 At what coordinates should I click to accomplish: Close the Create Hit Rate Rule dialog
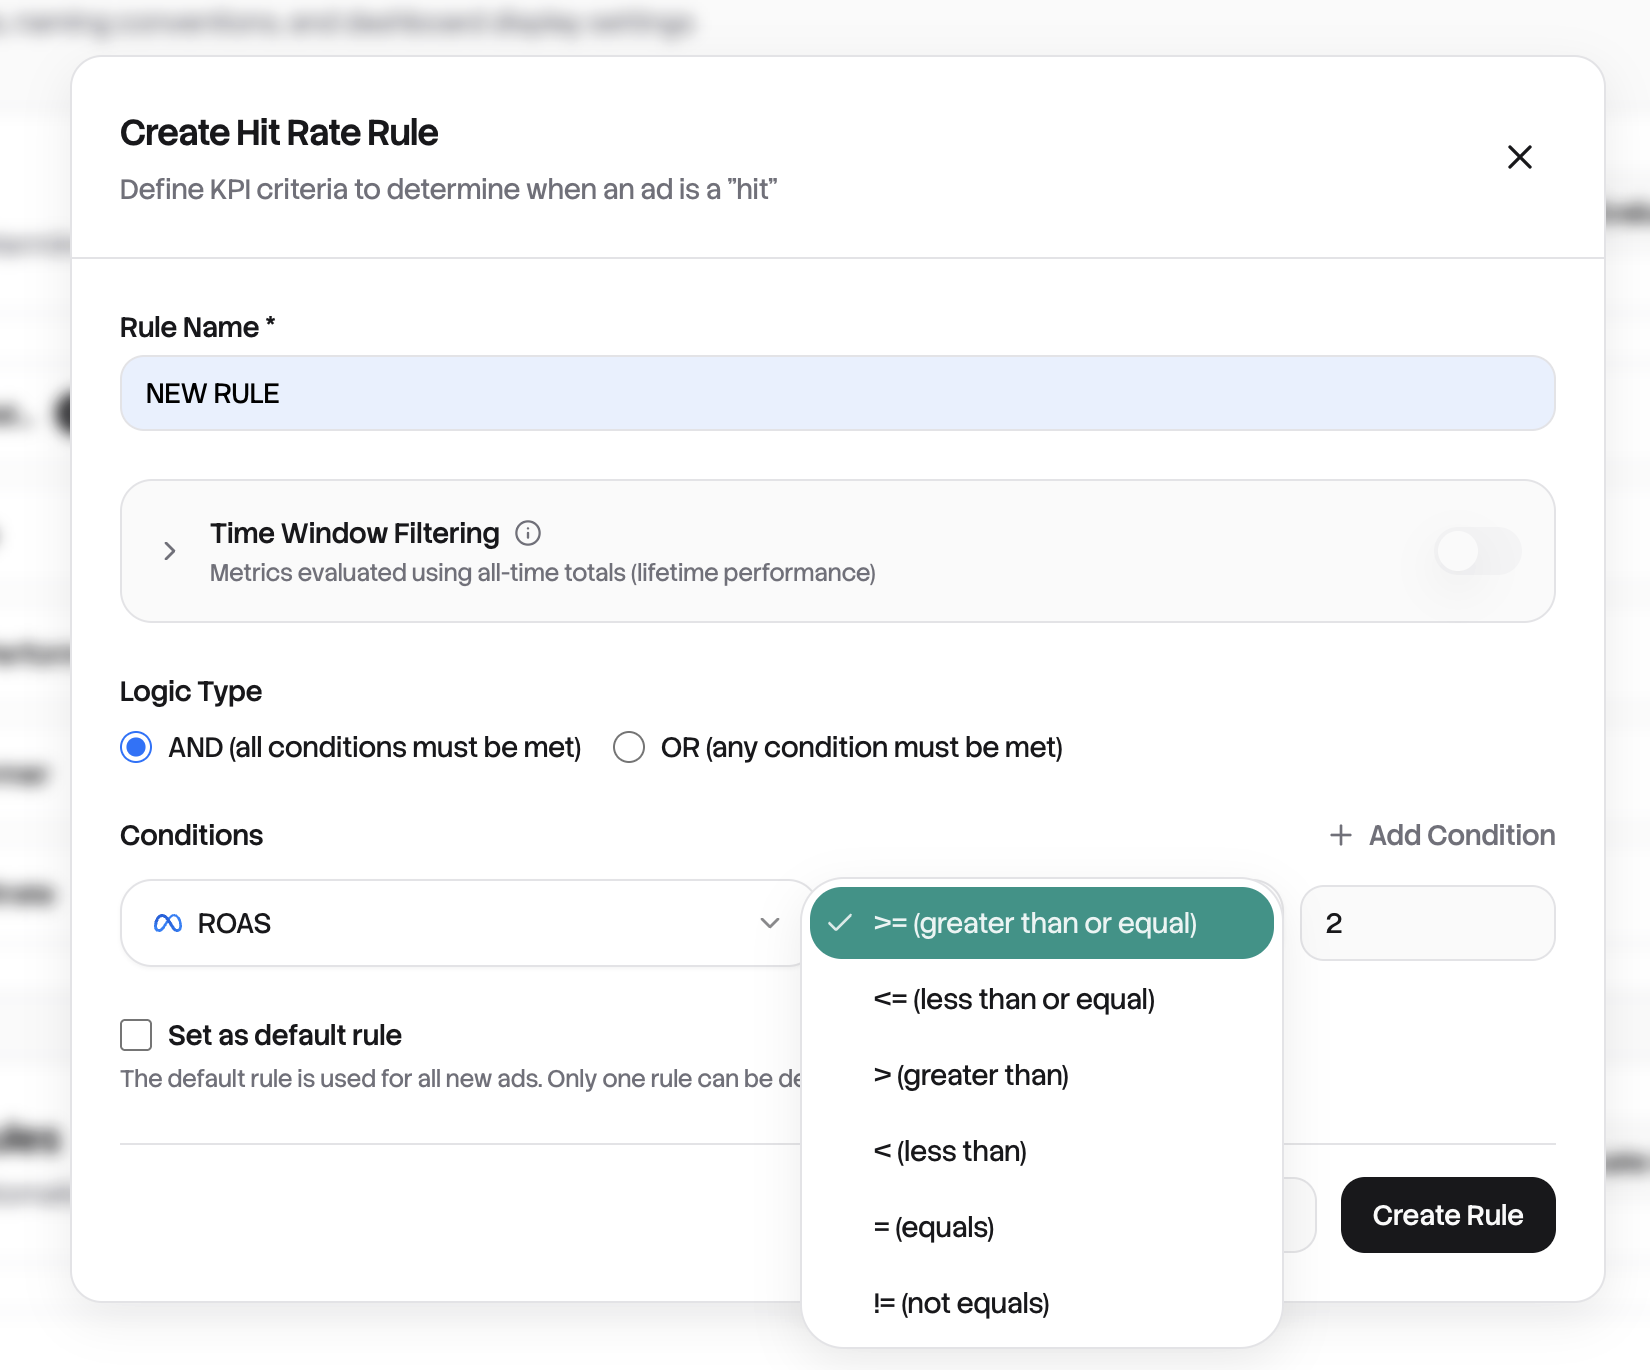pos(1519,157)
